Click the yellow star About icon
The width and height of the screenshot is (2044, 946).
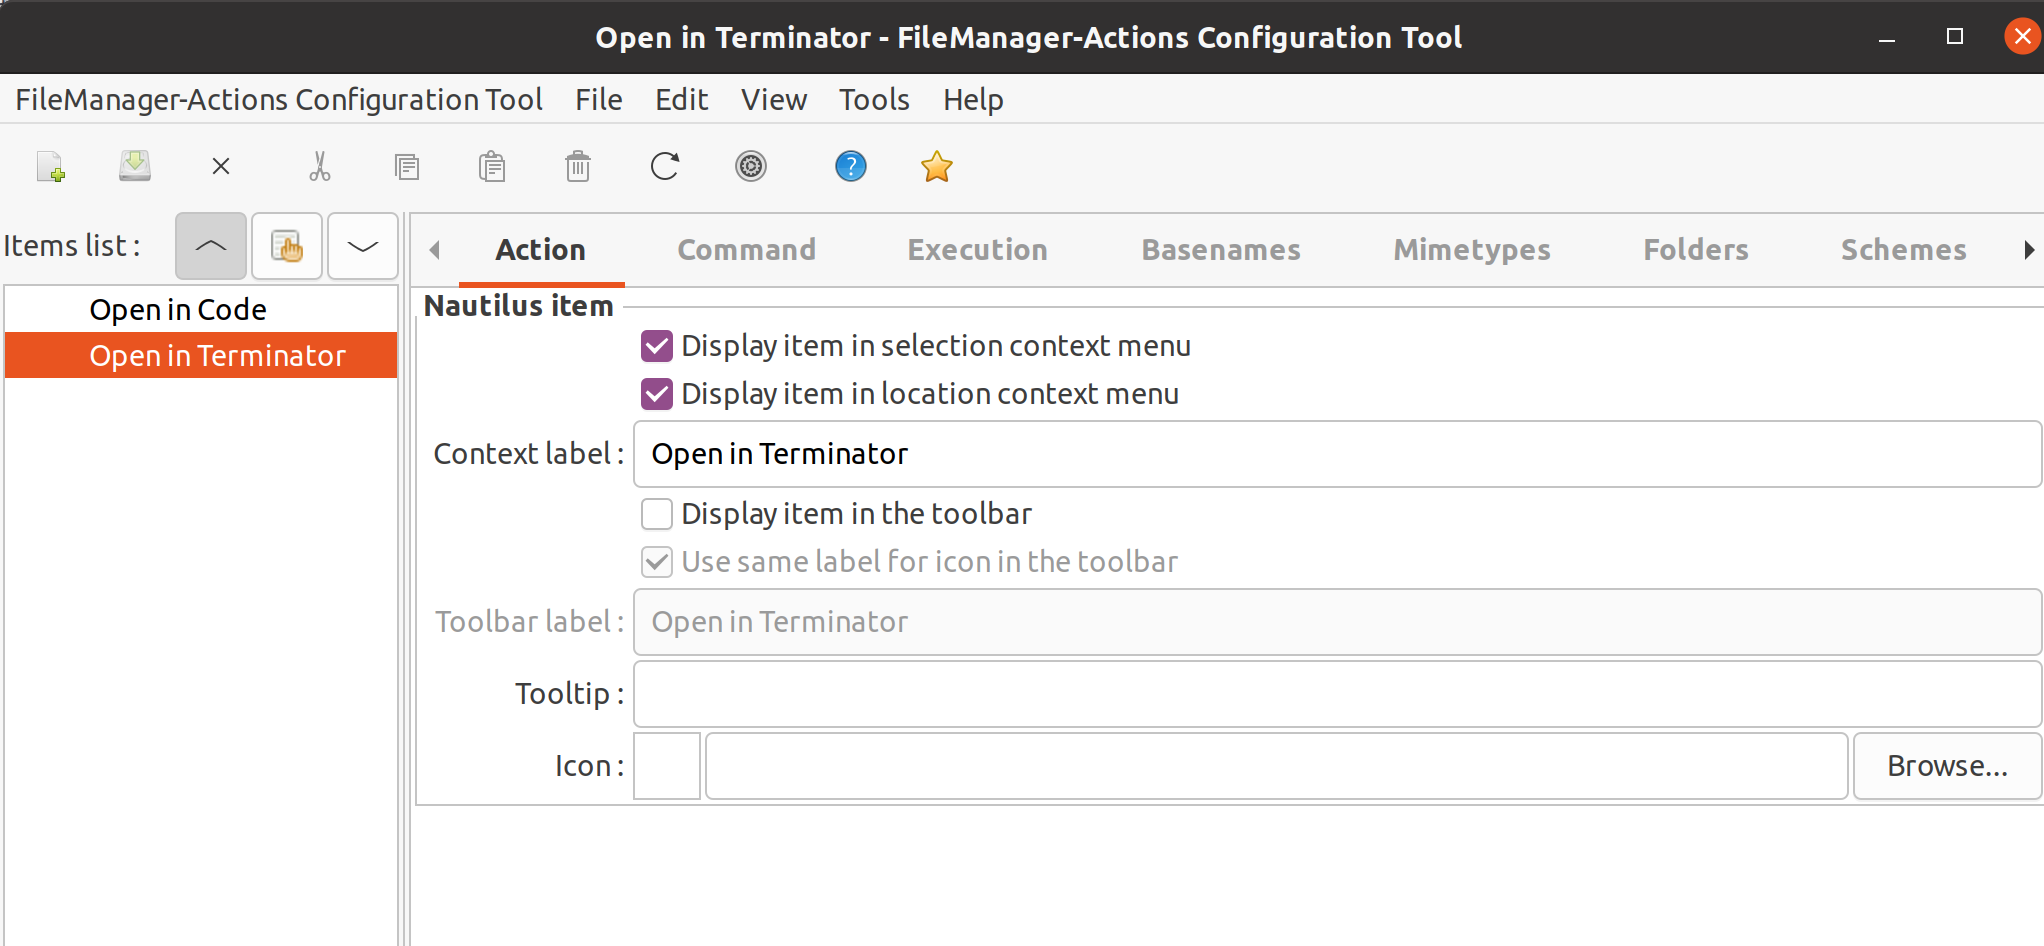pyautogui.click(x=937, y=166)
